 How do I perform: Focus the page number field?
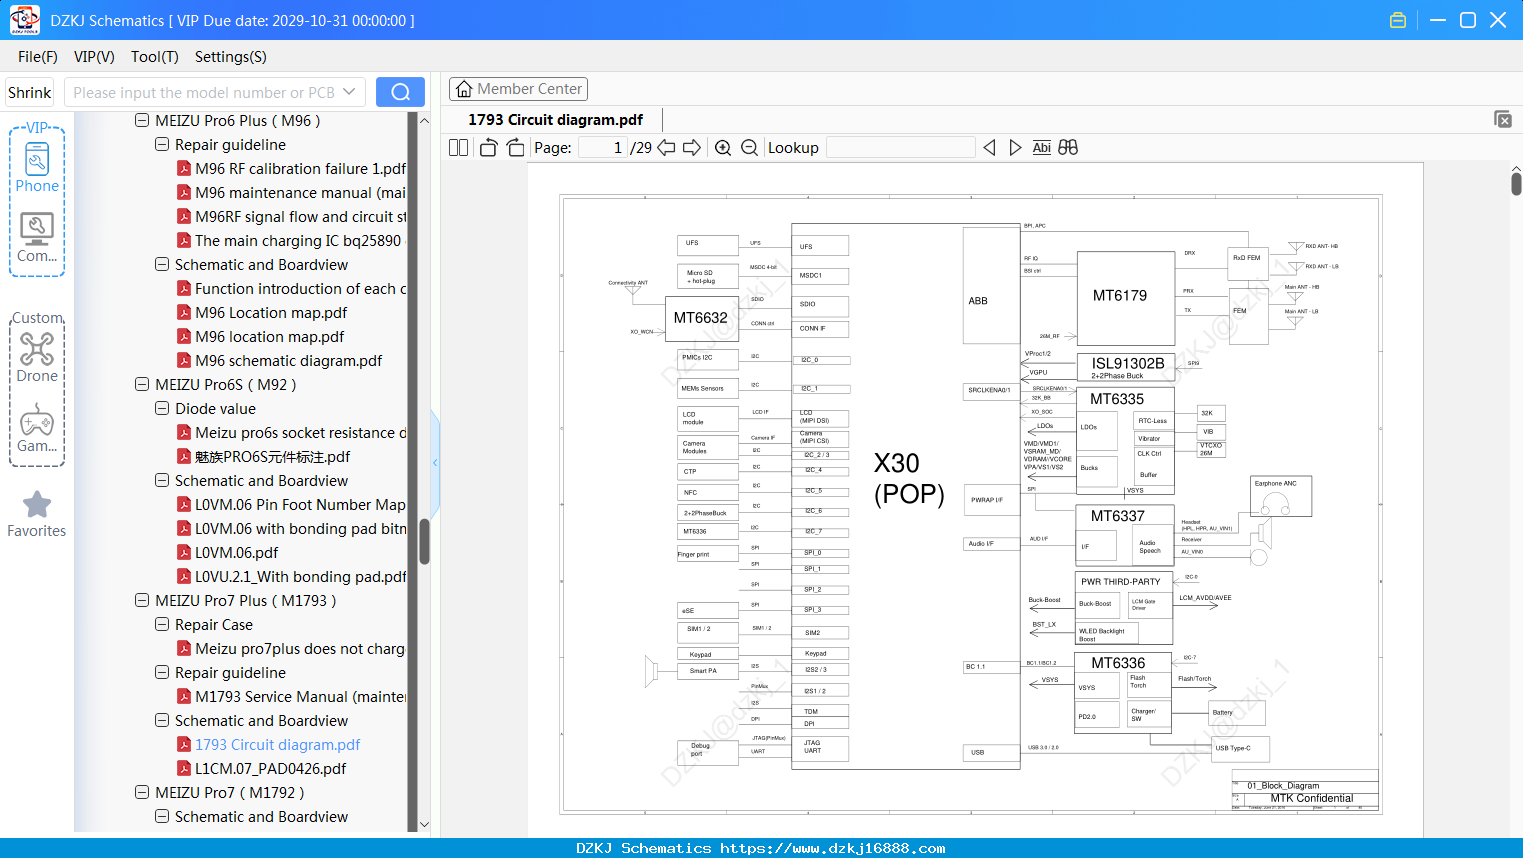(x=603, y=147)
